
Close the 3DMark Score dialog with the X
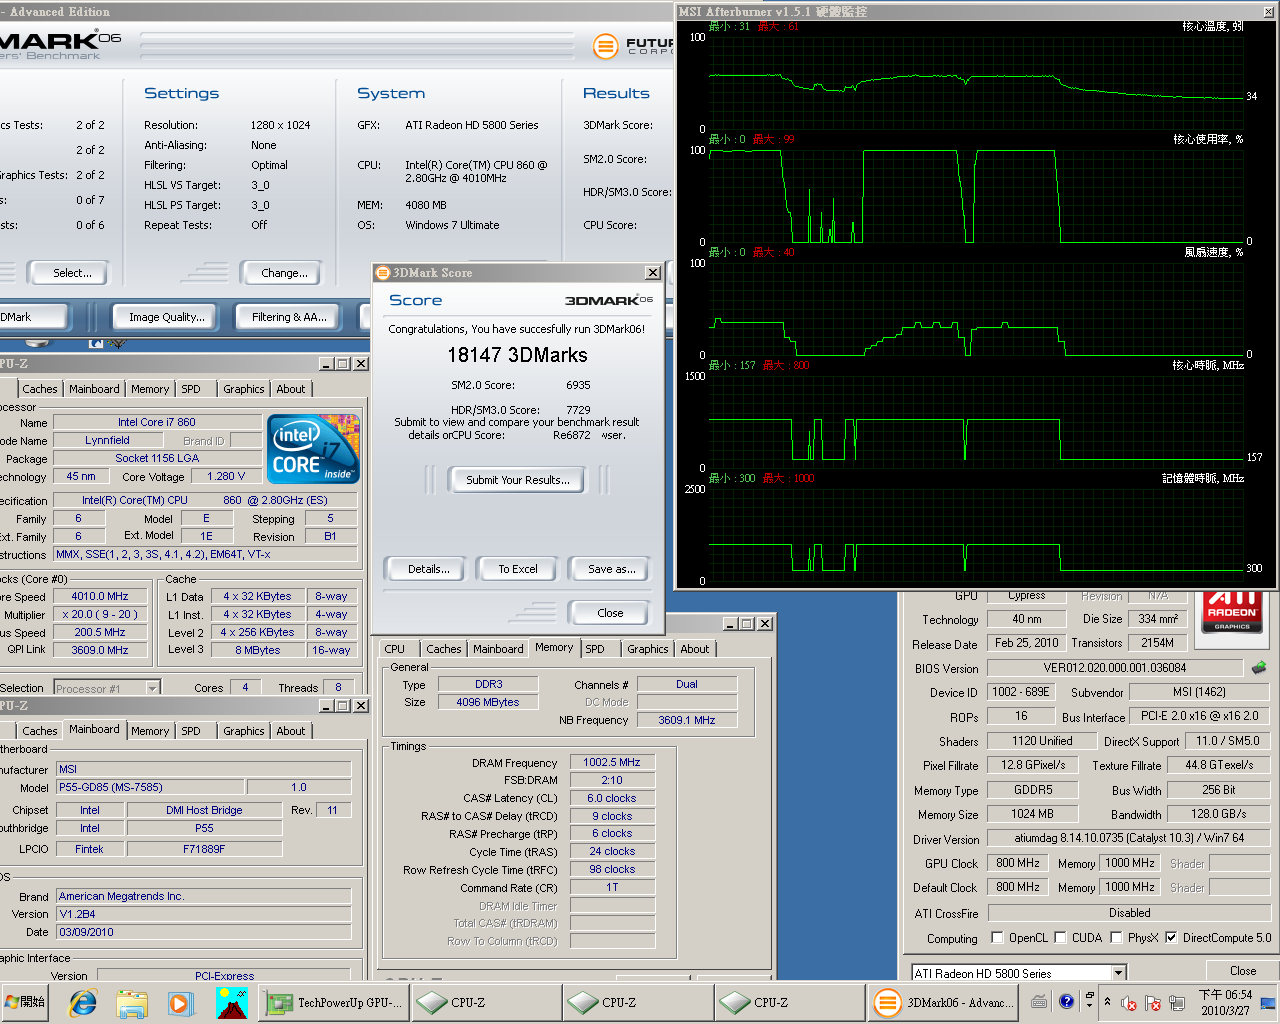[653, 273]
